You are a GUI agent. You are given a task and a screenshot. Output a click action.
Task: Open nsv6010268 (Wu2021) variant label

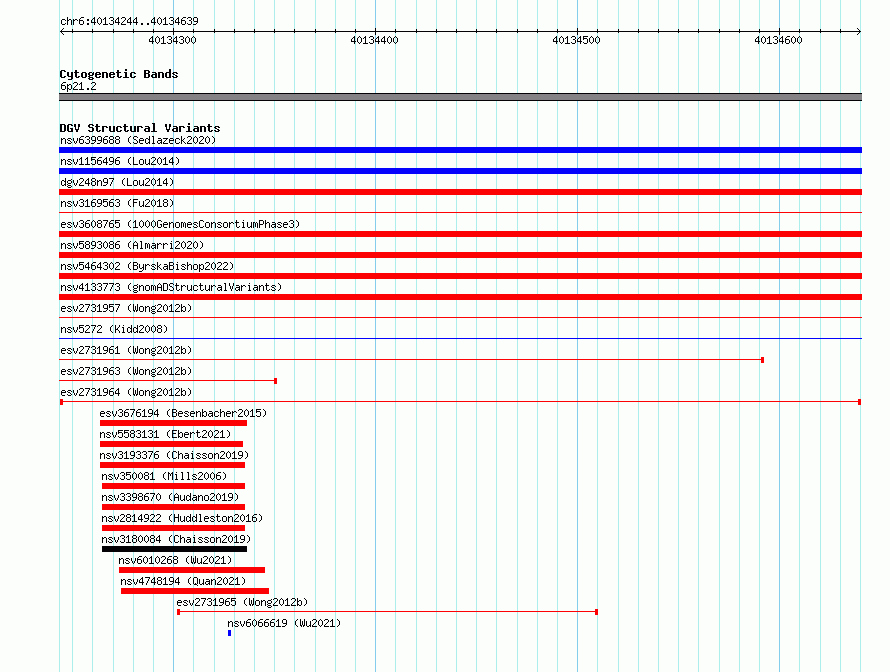click(175, 560)
